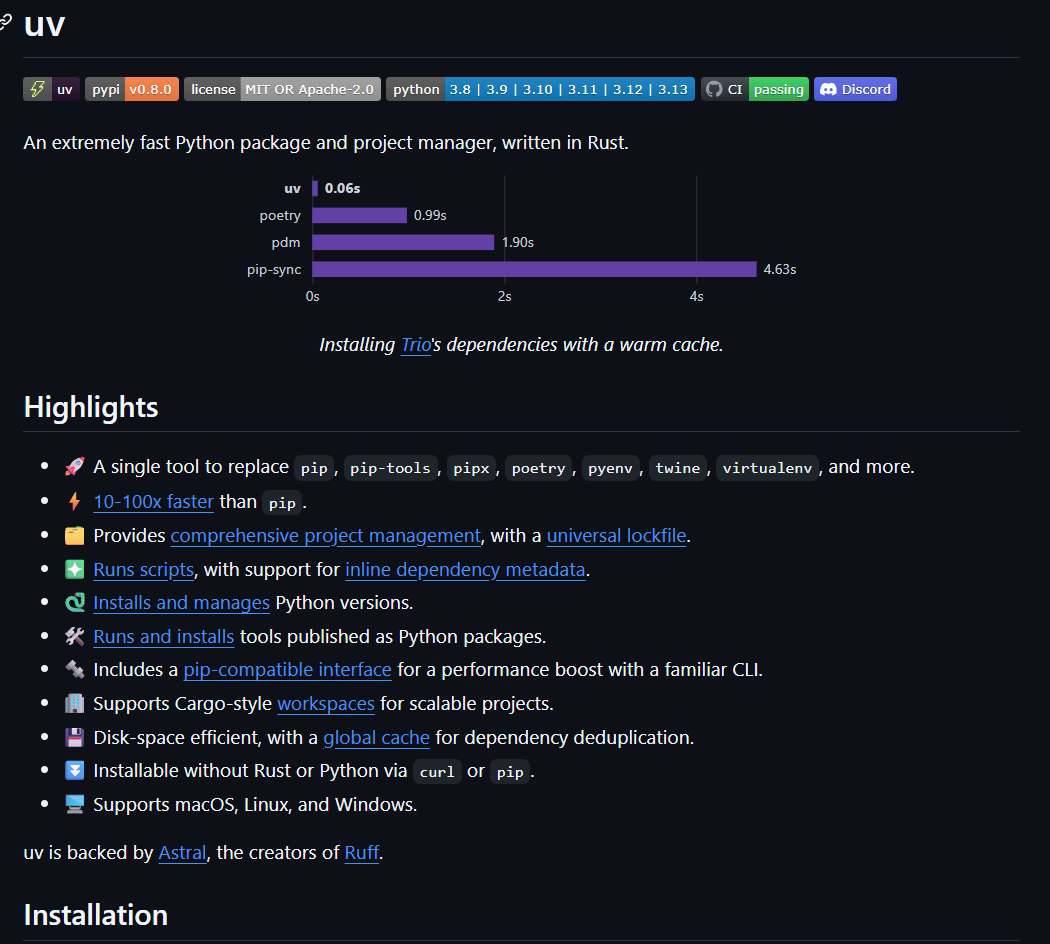
Task: Click the rocket emoji in Highlights
Action: 74,467
